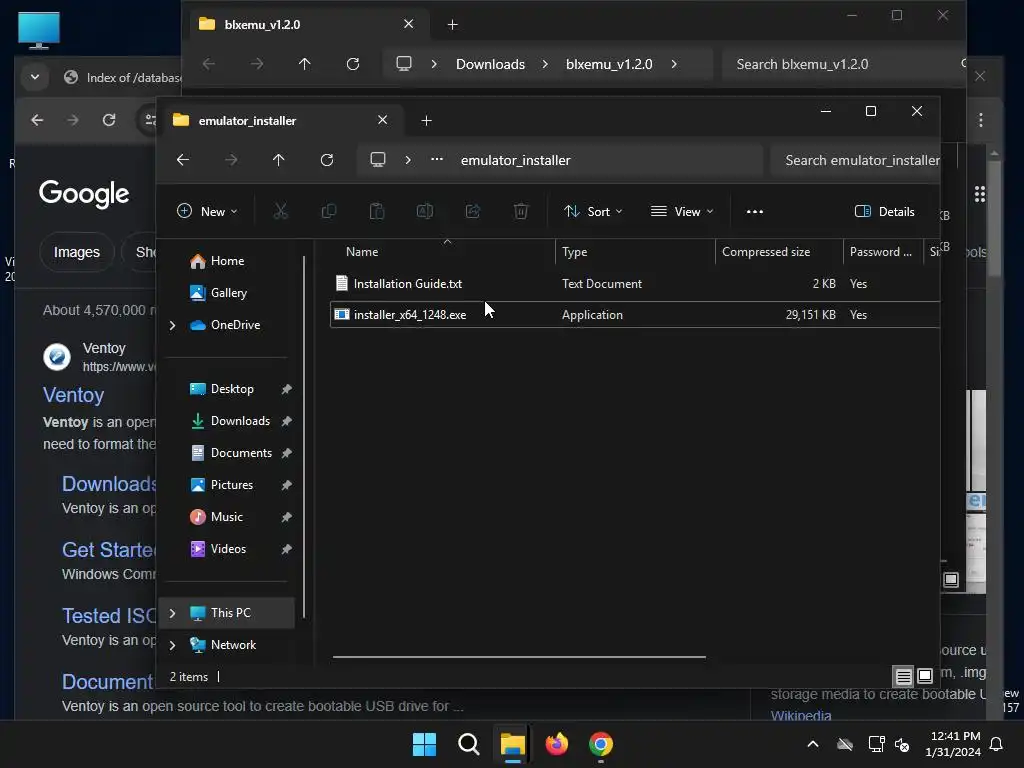Click the Search blxemu_v1.2.0 box
Image resolution: width=1024 pixels, height=768 pixels.
(844, 64)
